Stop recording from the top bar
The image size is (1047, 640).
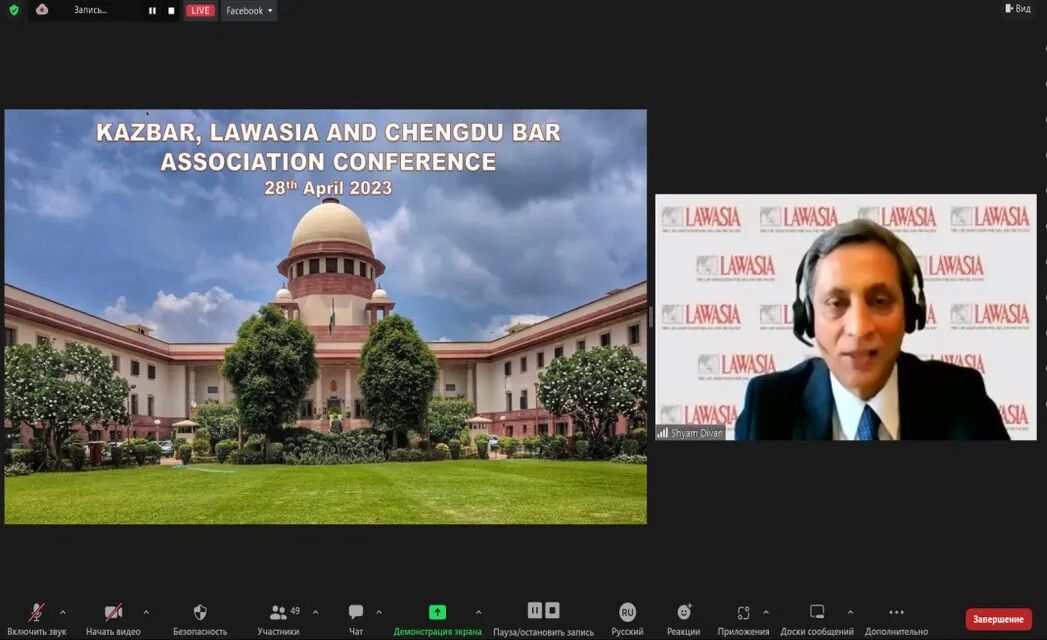171,11
